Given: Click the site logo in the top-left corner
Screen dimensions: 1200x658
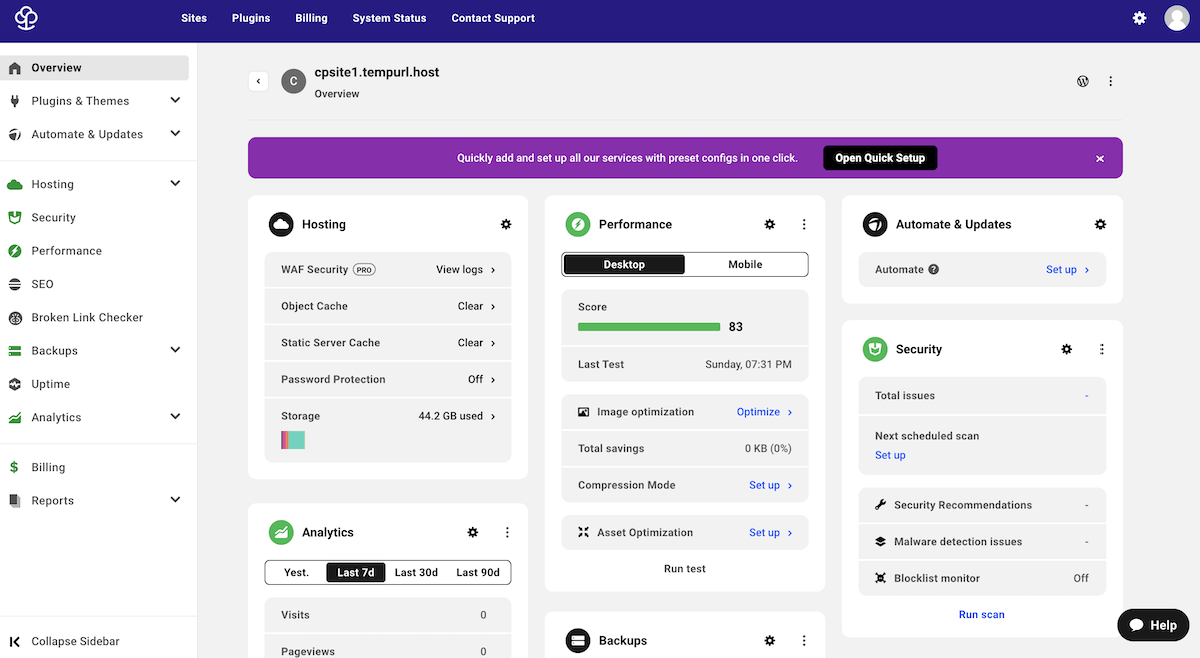Looking at the screenshot, I should tap(25, 18).
